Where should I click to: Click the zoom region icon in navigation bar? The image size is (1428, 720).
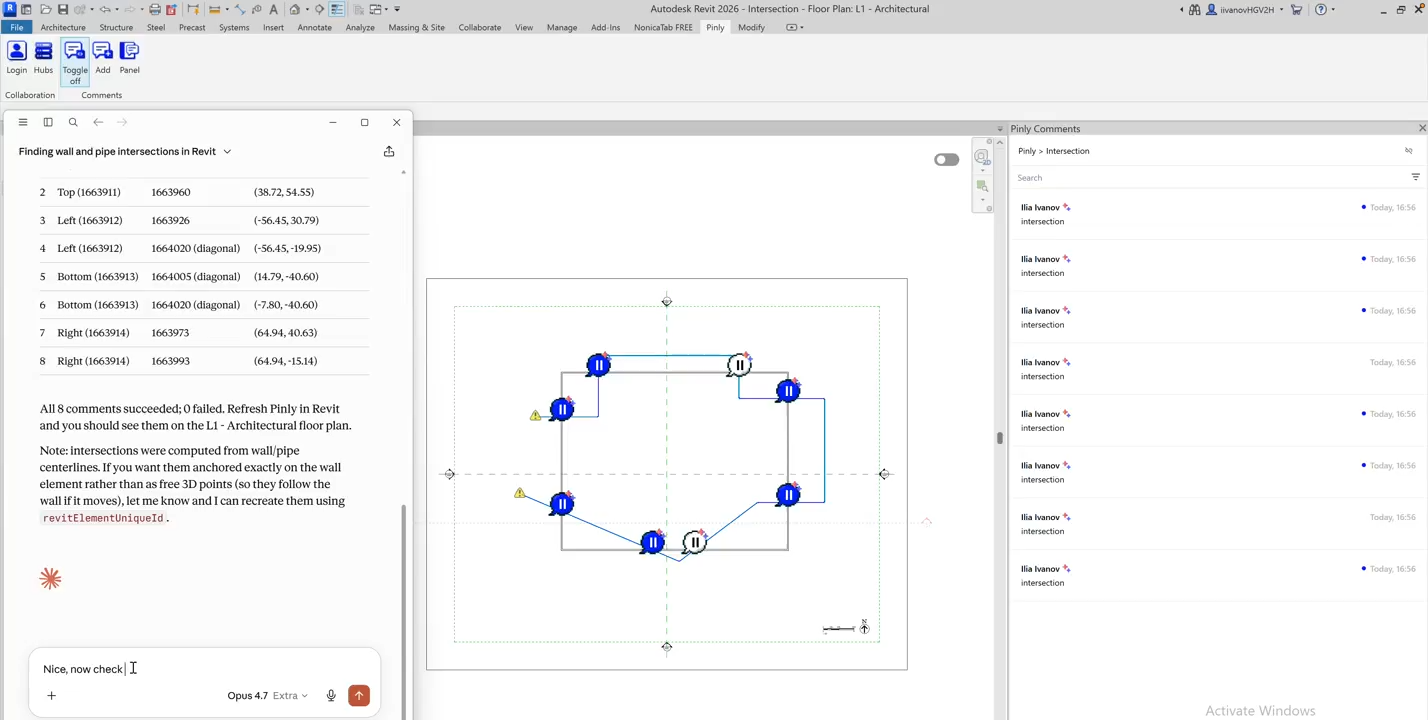982,186
